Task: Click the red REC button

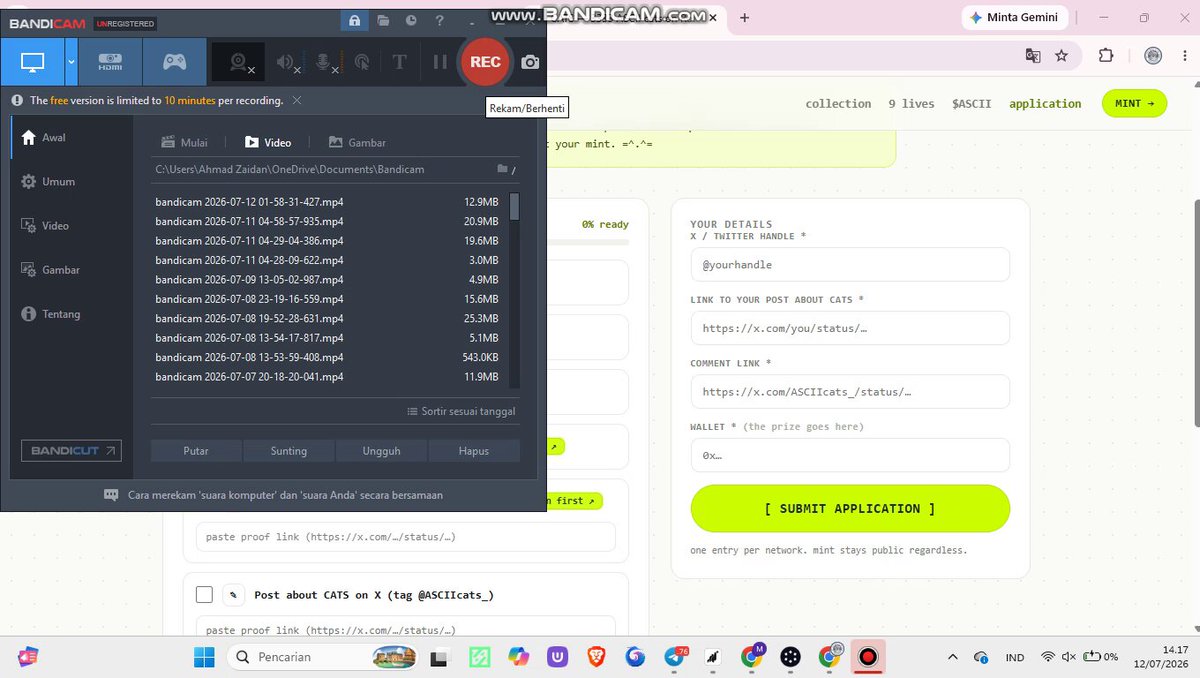Action: tap(485, 62)
